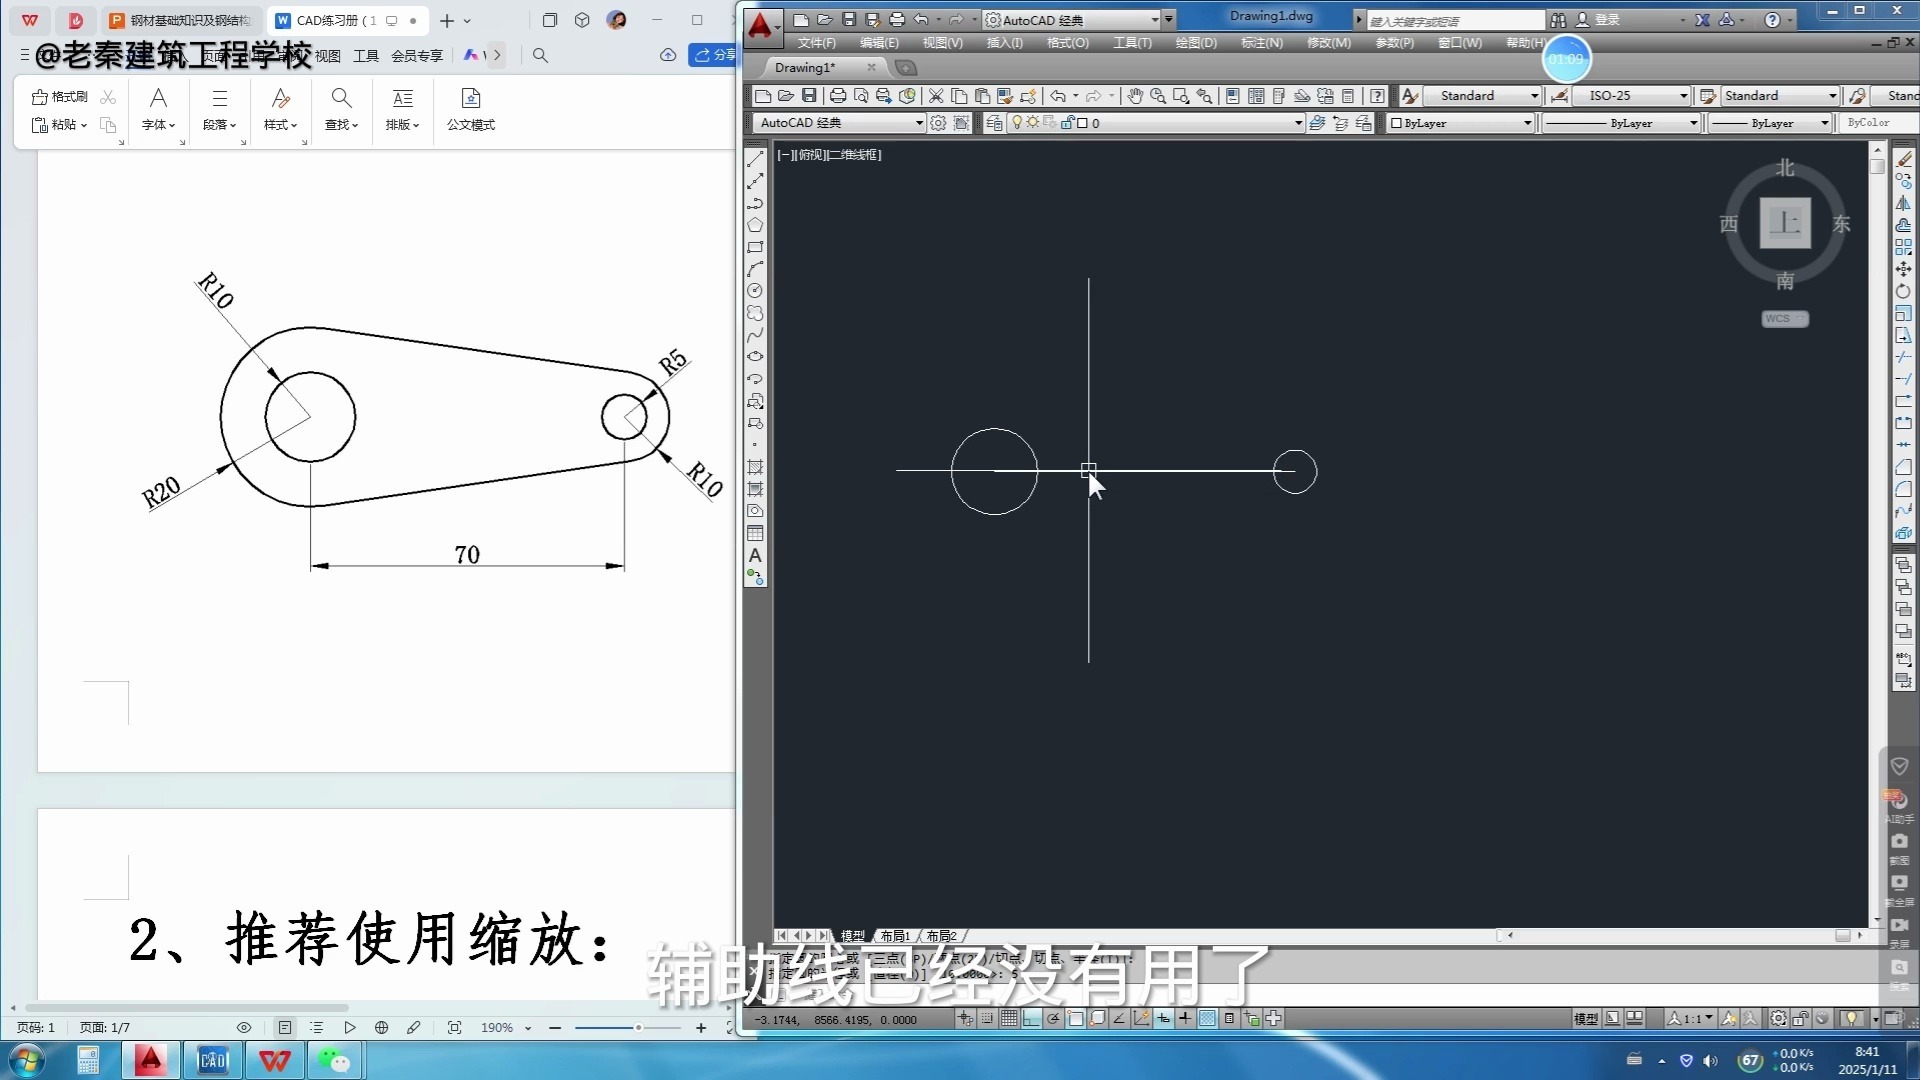The width and height of the screenshot is (1920, 1080).
Task: Click the multiline Text tool icon
Action: [755, 556]
